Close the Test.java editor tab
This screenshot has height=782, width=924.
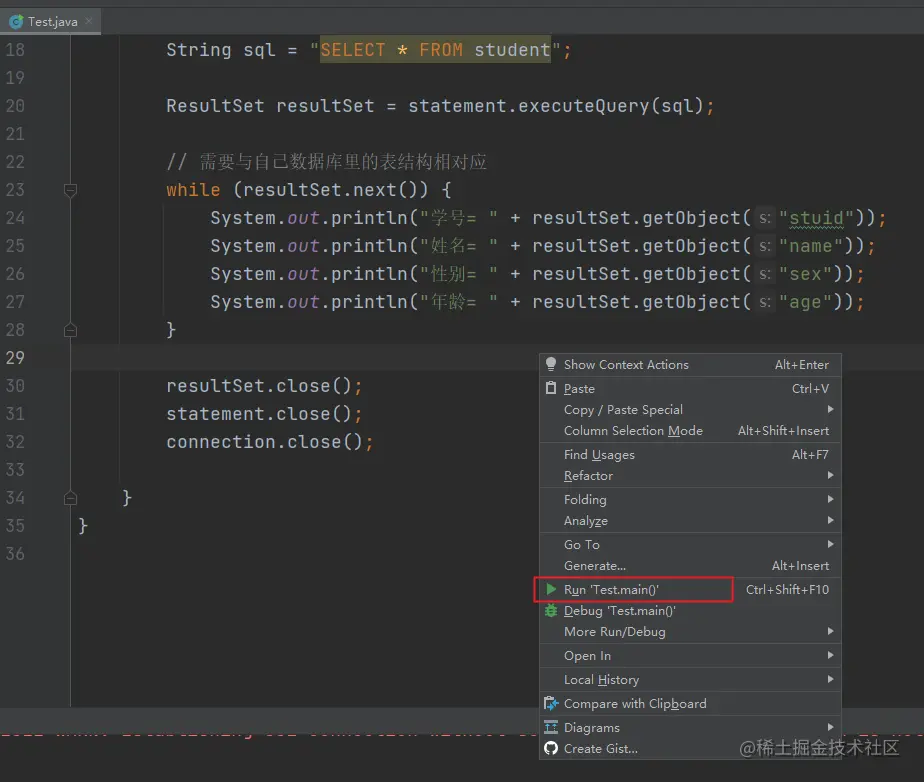88,21
